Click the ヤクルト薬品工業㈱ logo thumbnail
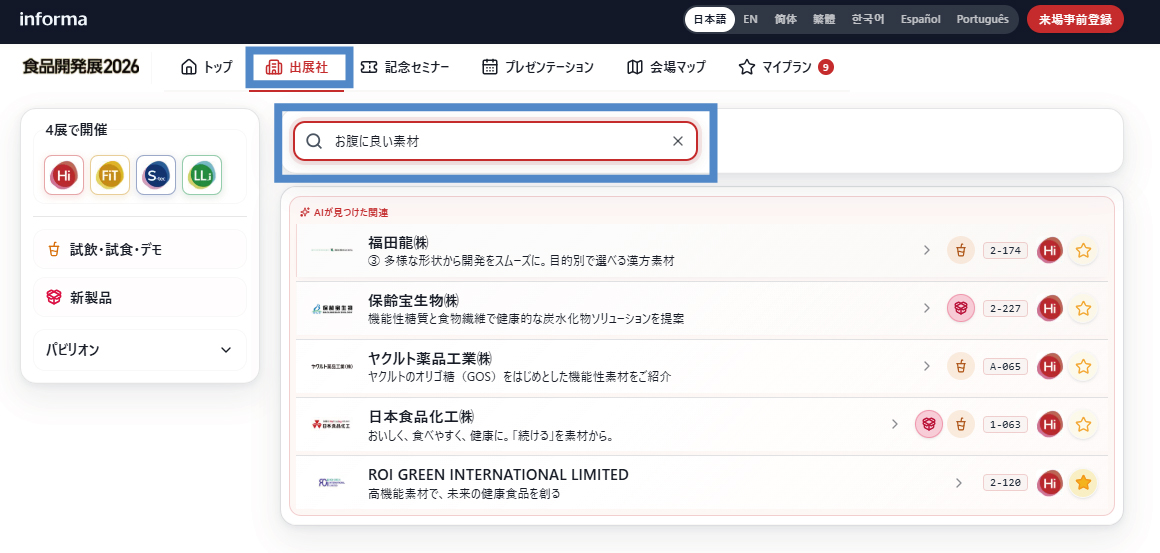 332,366
